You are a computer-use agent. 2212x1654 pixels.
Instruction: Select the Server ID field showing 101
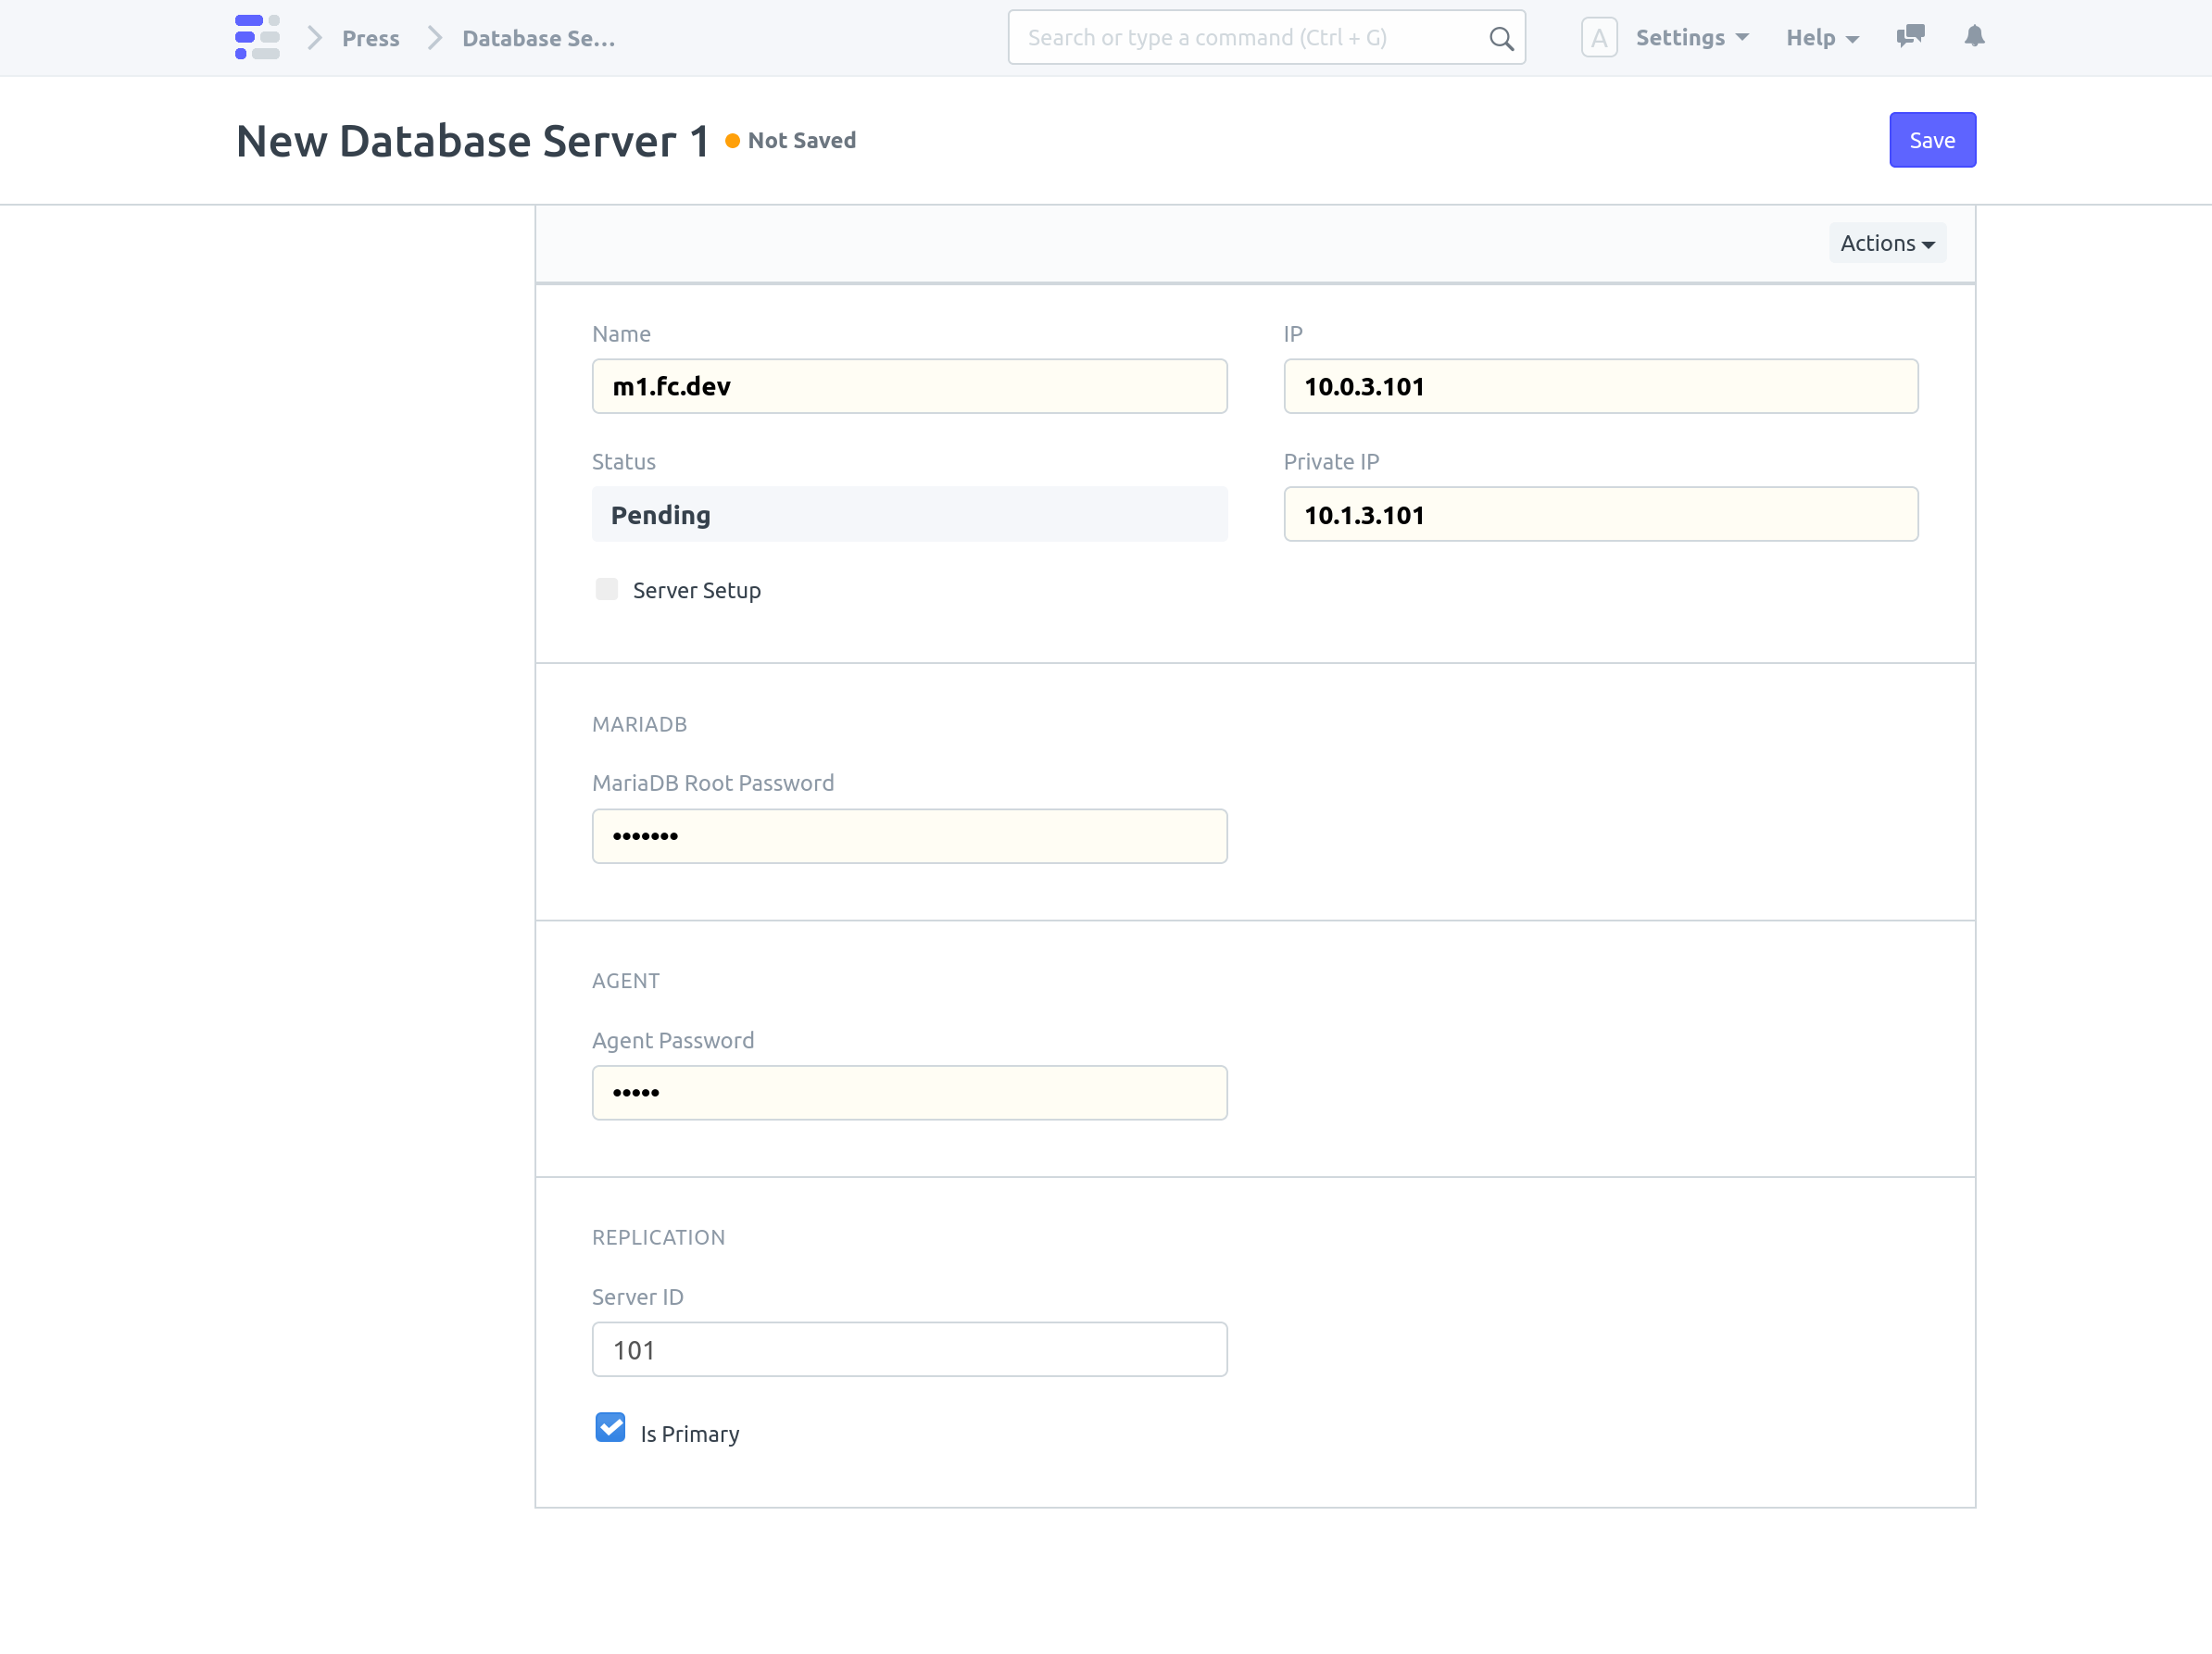909,1349
